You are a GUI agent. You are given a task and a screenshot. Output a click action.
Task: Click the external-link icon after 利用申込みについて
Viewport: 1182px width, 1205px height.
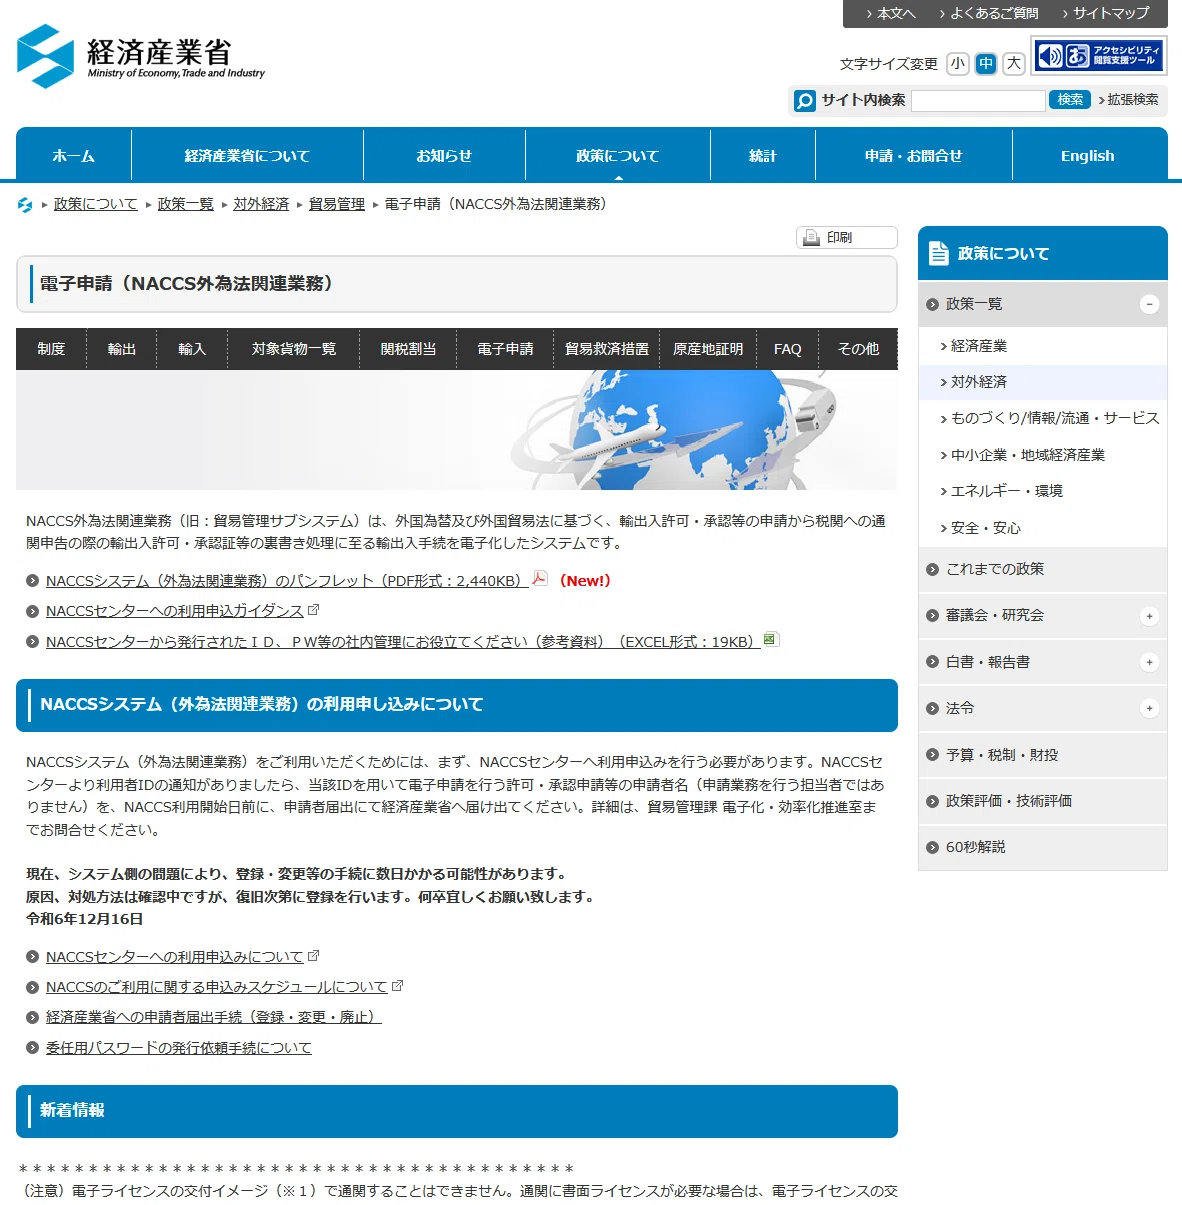314,956
